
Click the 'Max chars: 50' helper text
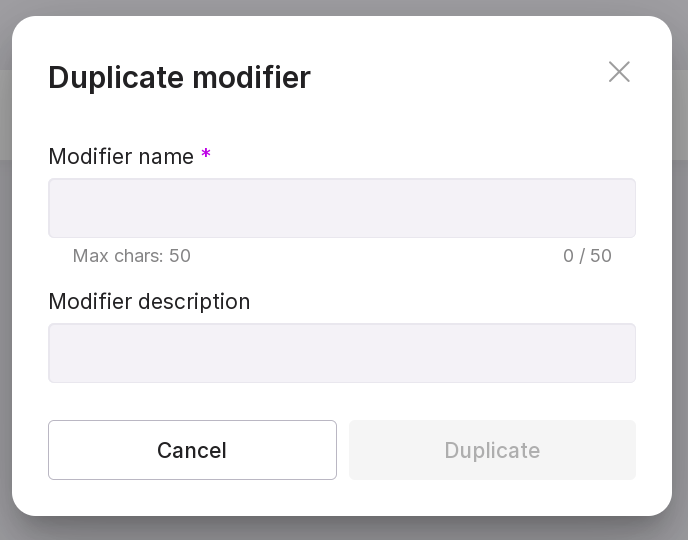(x=131, y=256)
